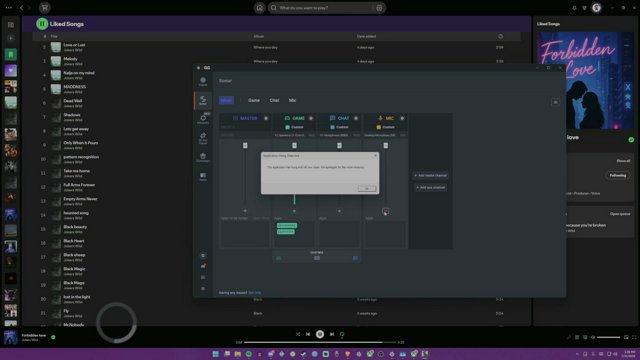Open the Windows Start button on taskbar

(x=216, y=354)
